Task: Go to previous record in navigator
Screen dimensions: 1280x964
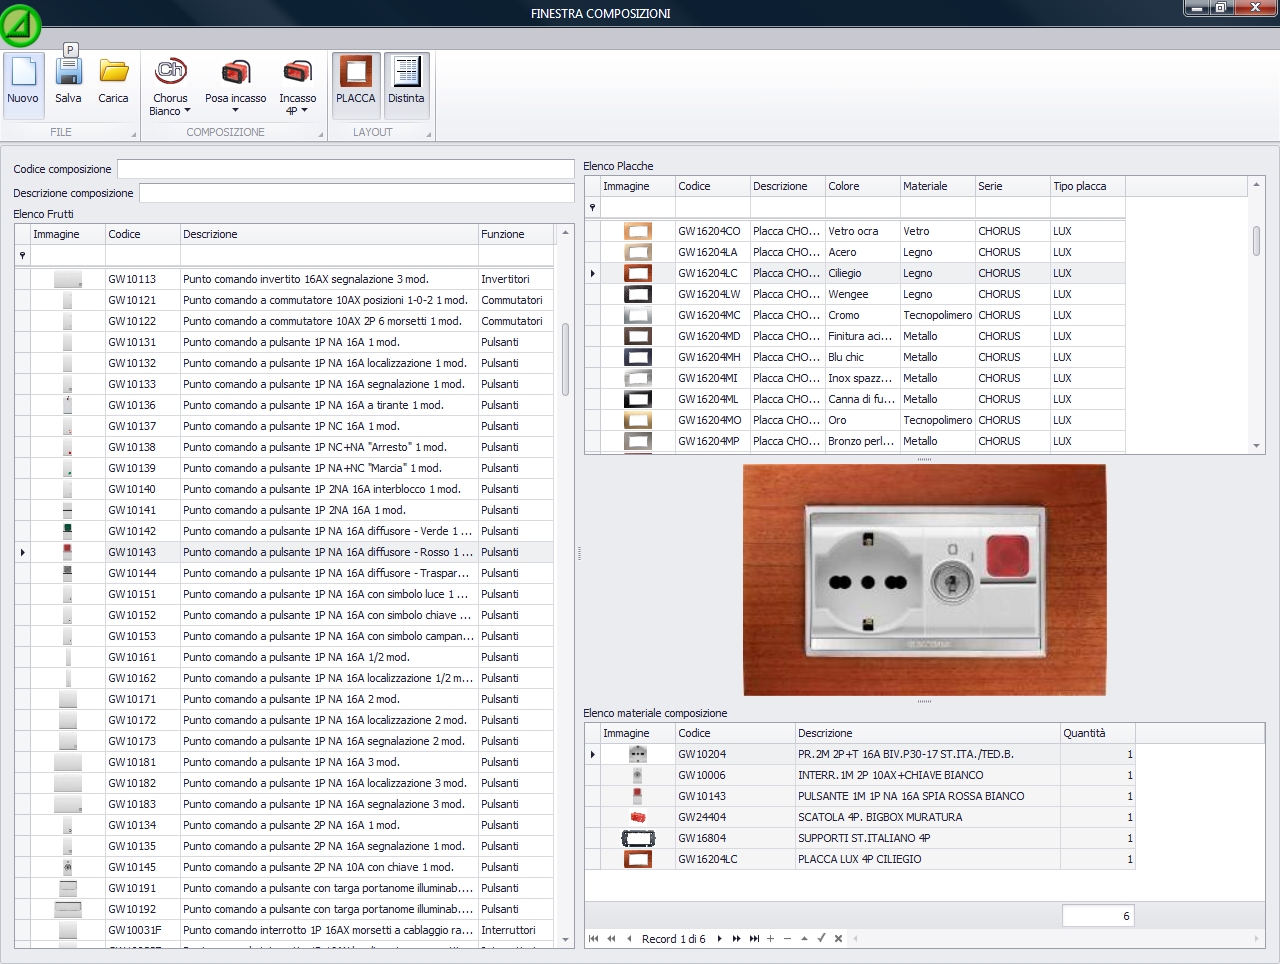Action: tap(629, 939)
